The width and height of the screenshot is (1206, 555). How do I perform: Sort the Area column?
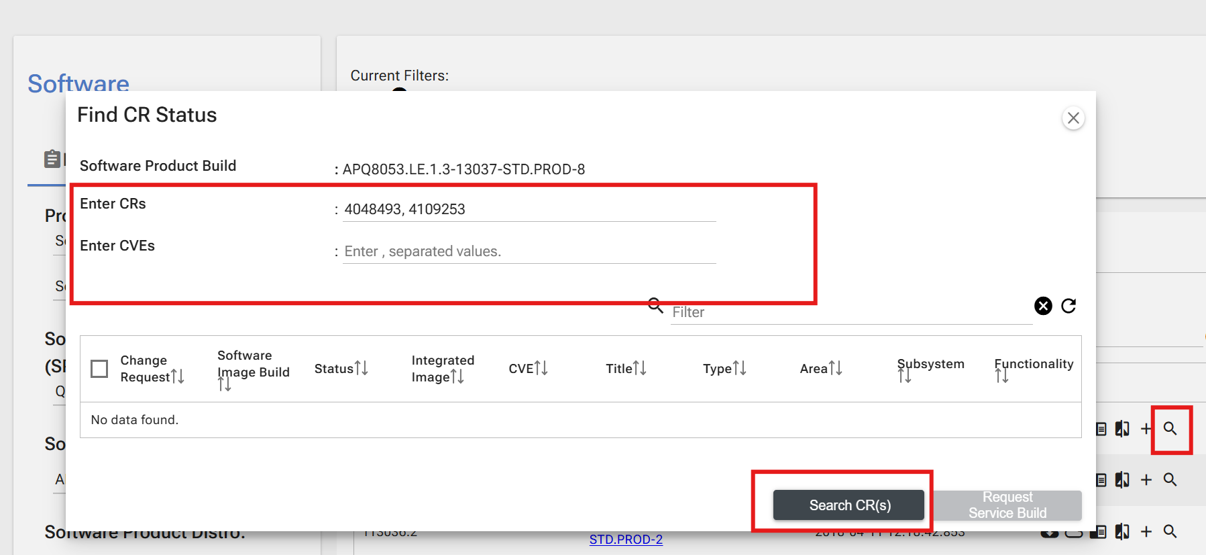[836, 369]
